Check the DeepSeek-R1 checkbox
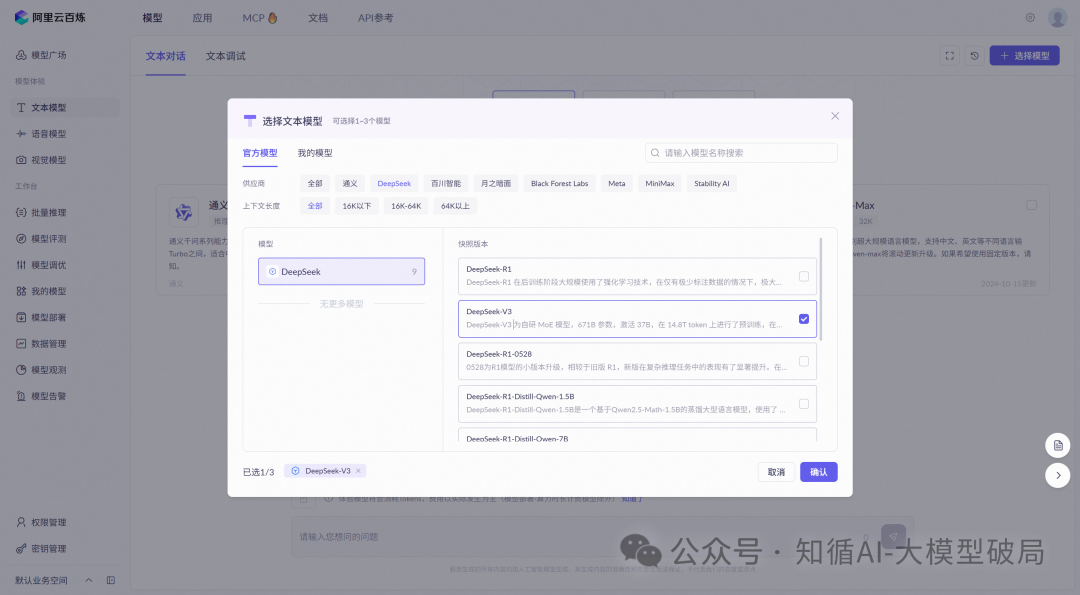 point(804,277)
